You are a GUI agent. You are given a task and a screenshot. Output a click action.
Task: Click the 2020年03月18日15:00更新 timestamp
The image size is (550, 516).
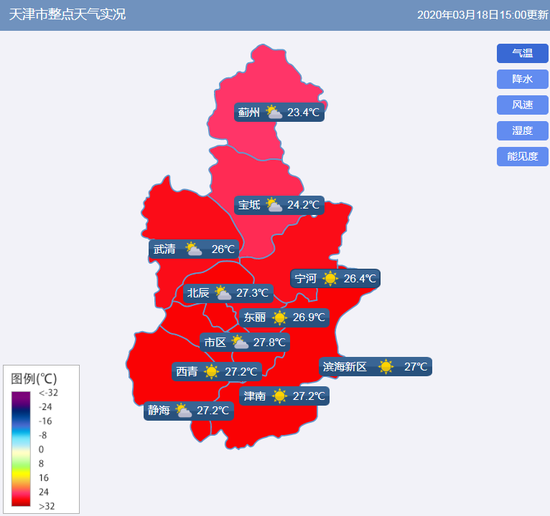[x=482, y=15]
